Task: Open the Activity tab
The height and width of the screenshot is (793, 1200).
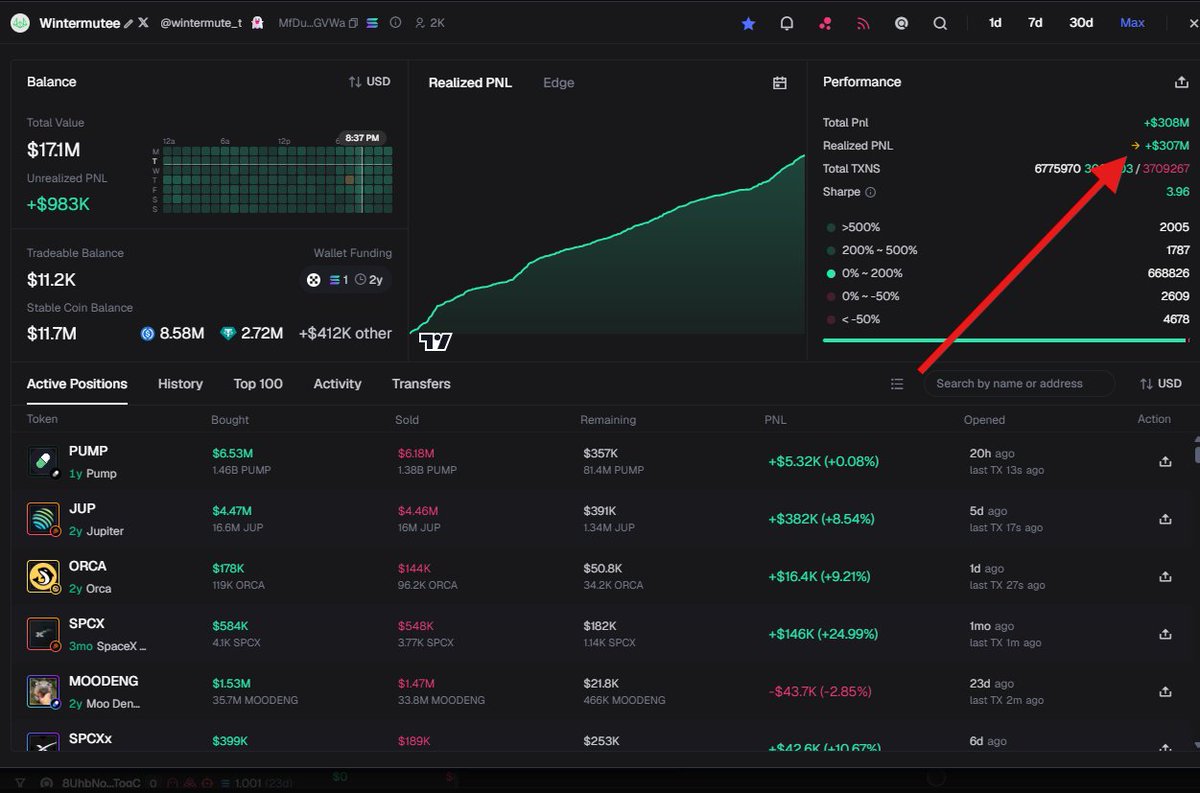Action: (x=337, y=384)
